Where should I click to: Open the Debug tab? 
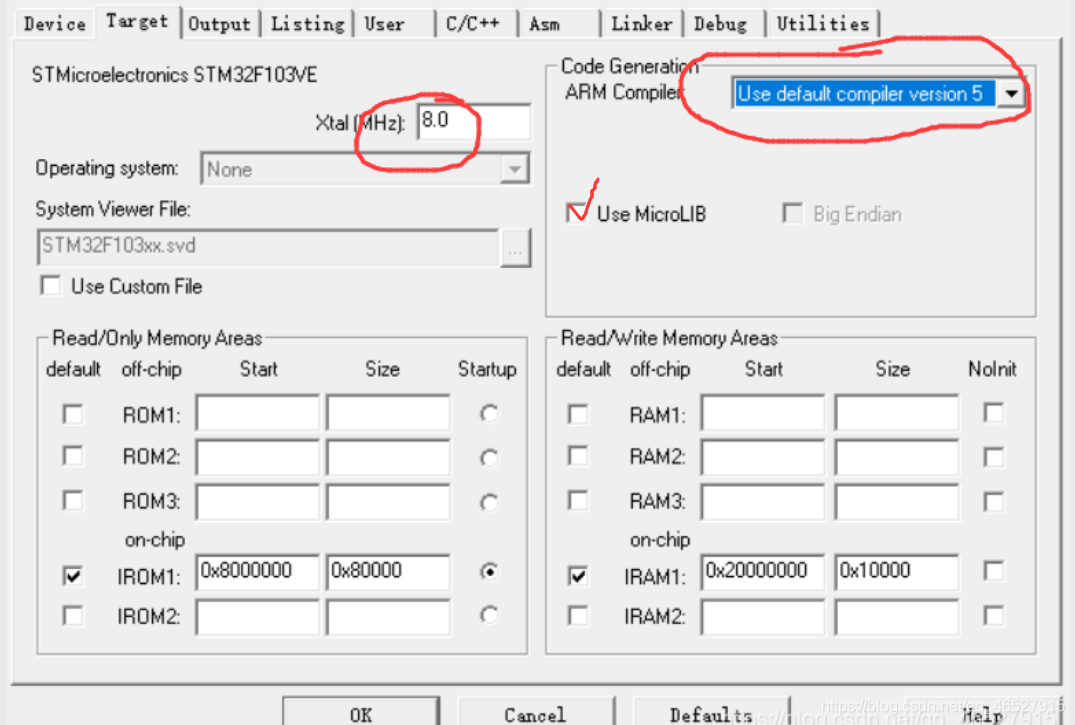pyautogui.click(x=723, y=24)
